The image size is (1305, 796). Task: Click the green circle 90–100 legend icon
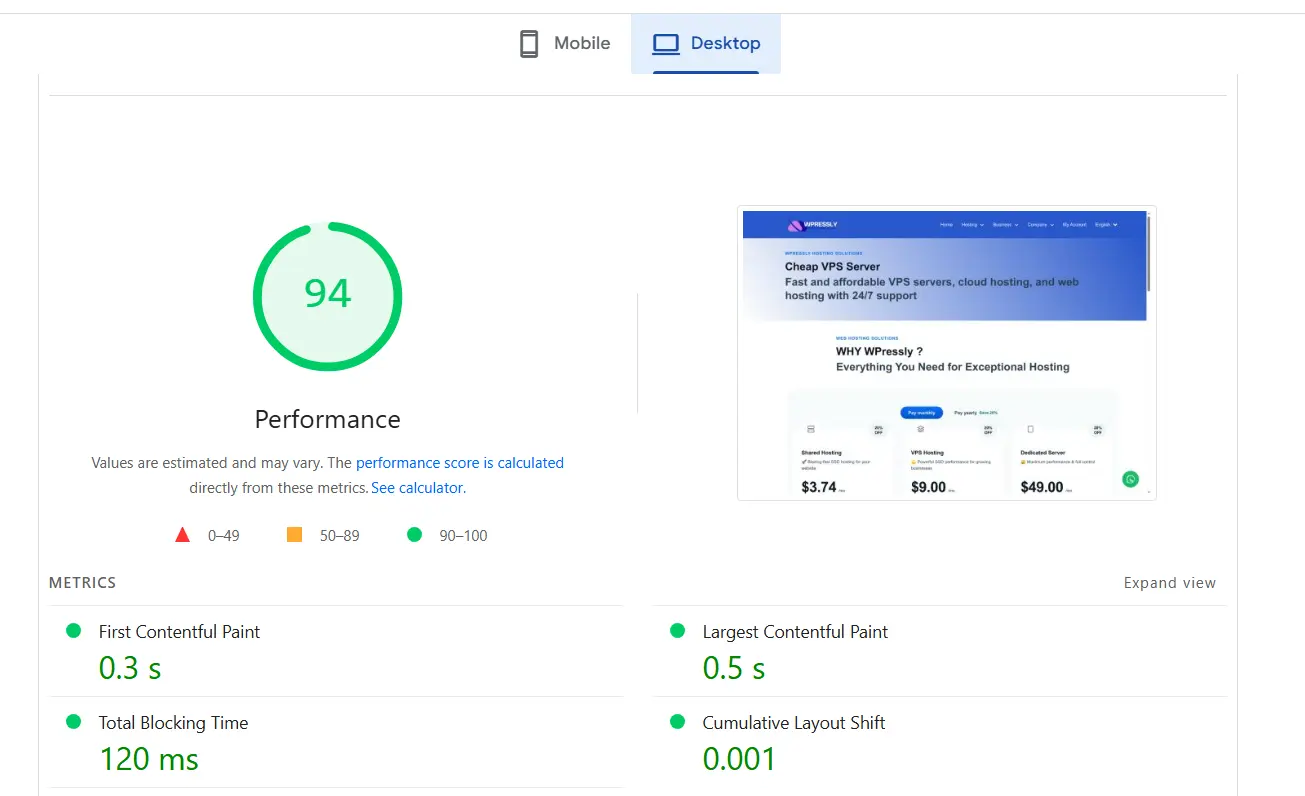(414, 534)
